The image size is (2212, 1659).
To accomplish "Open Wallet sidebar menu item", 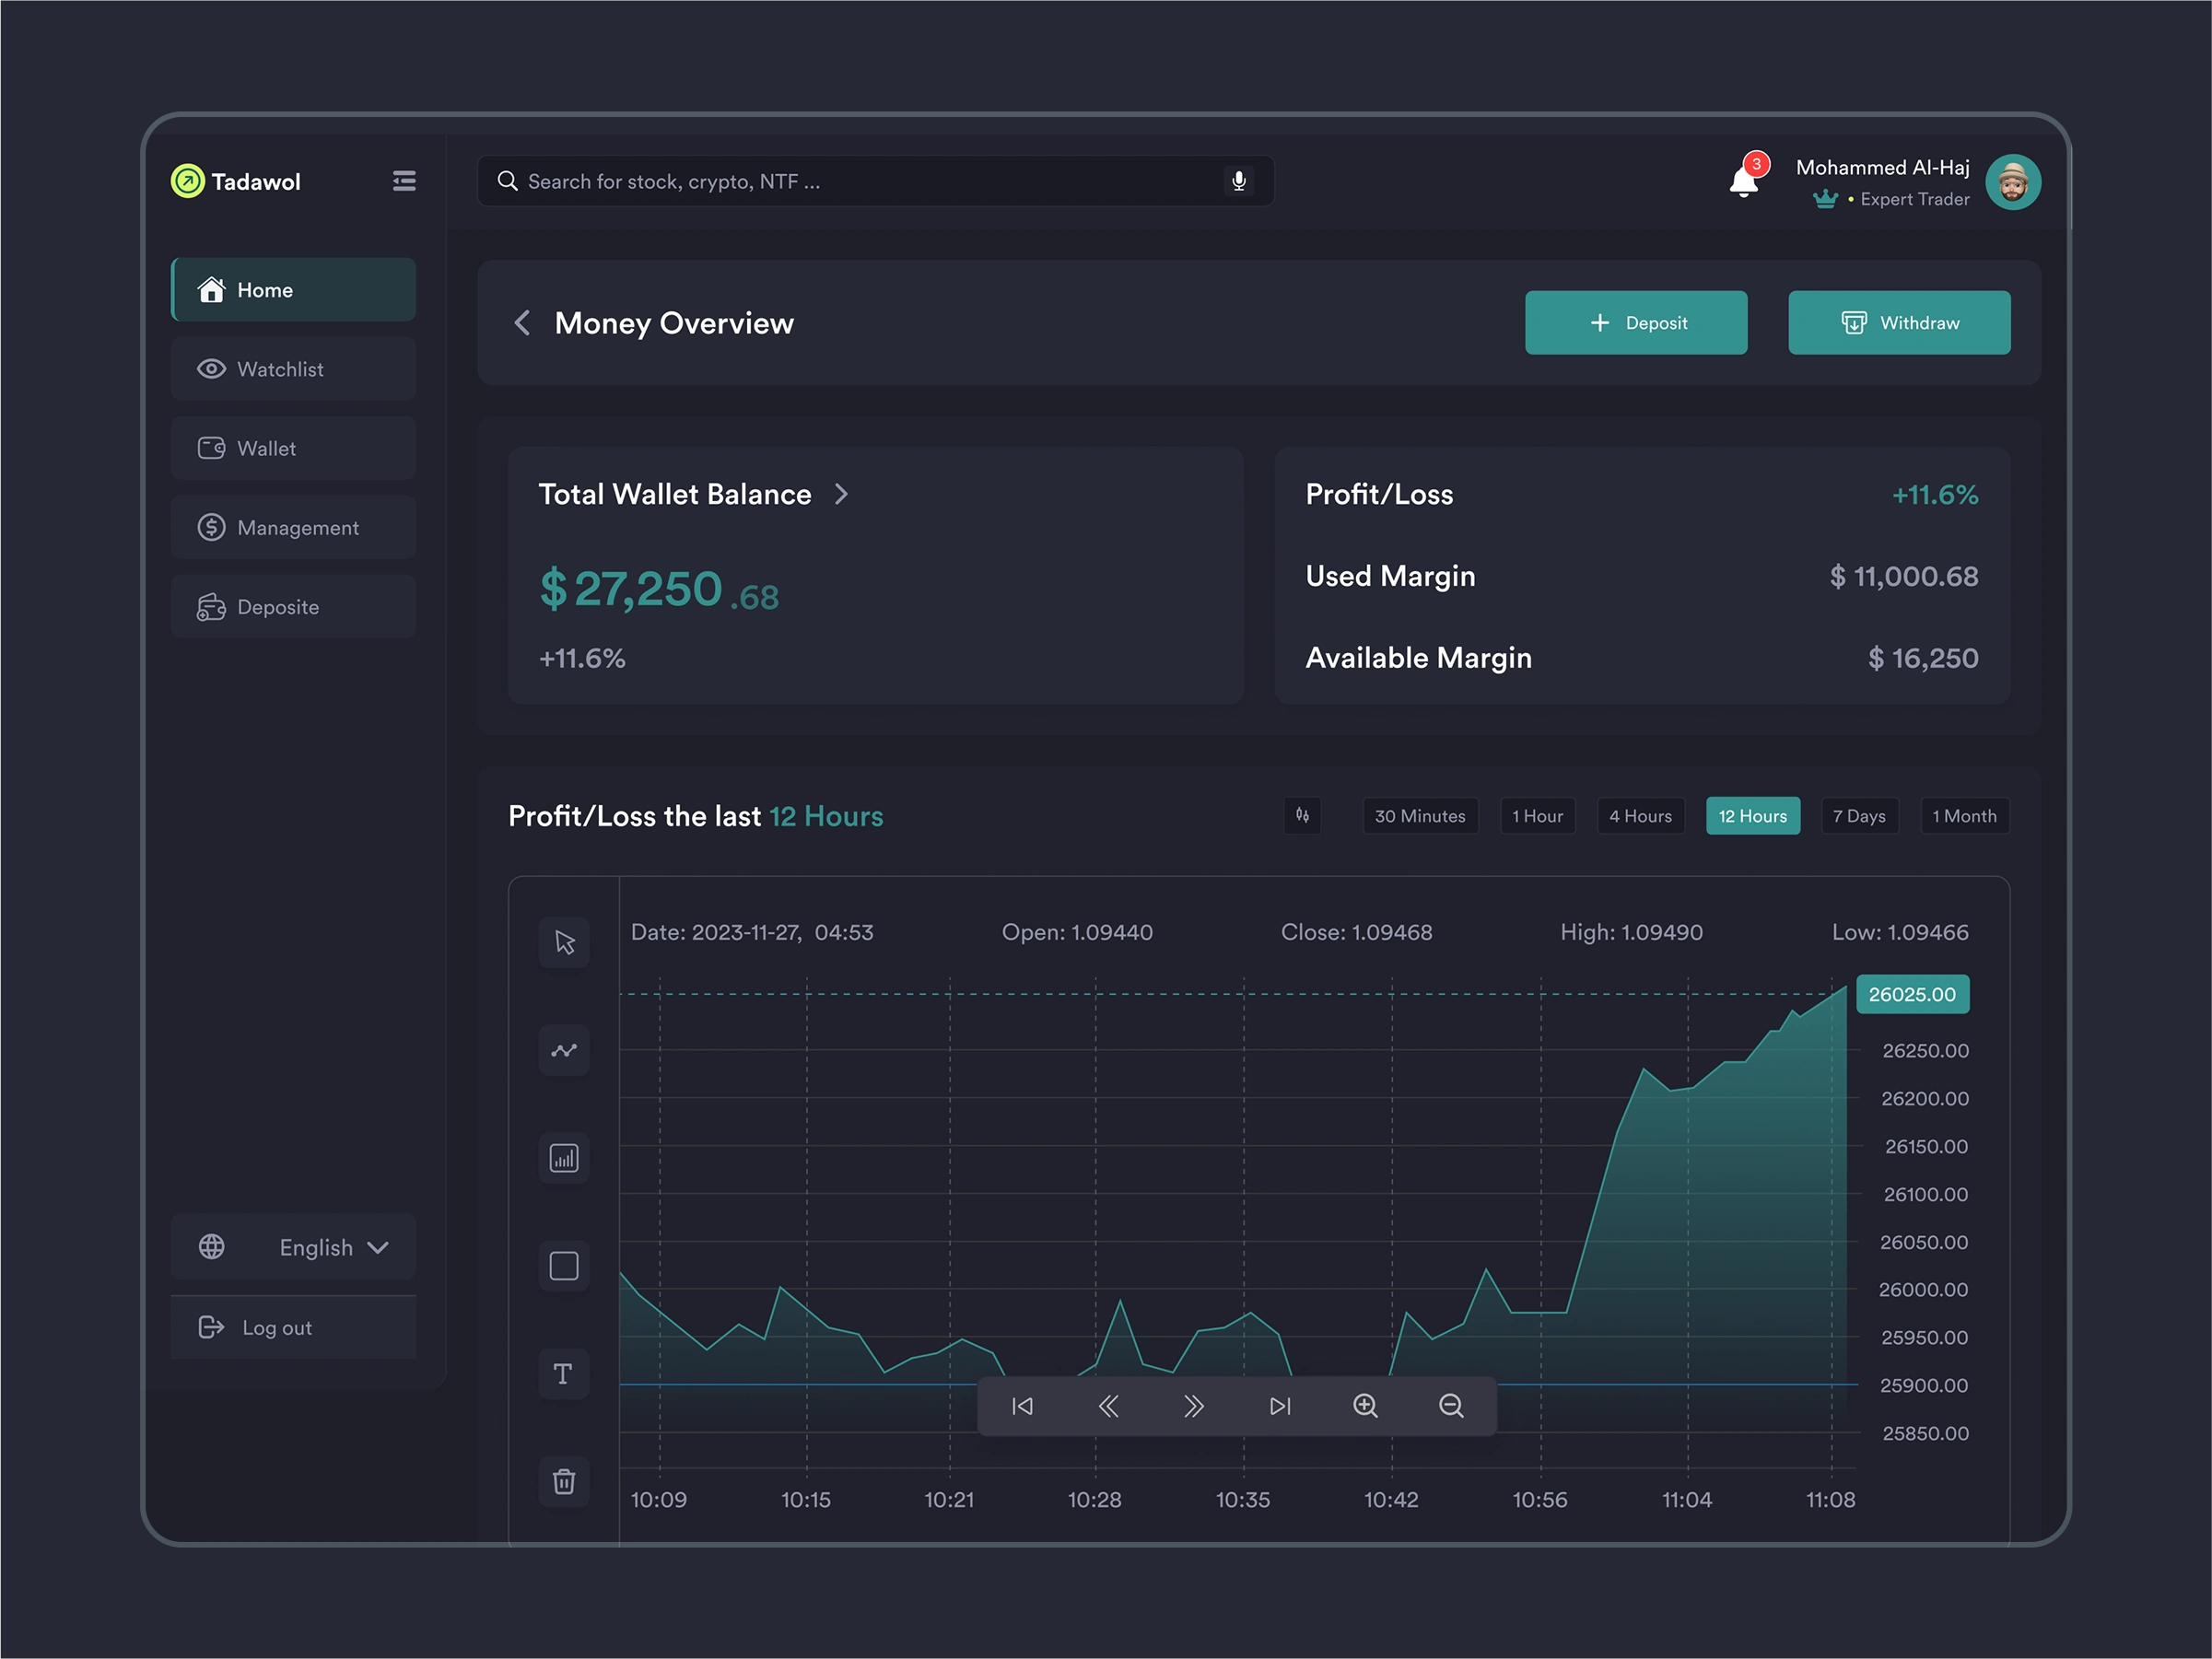I will tap(293, 448).
